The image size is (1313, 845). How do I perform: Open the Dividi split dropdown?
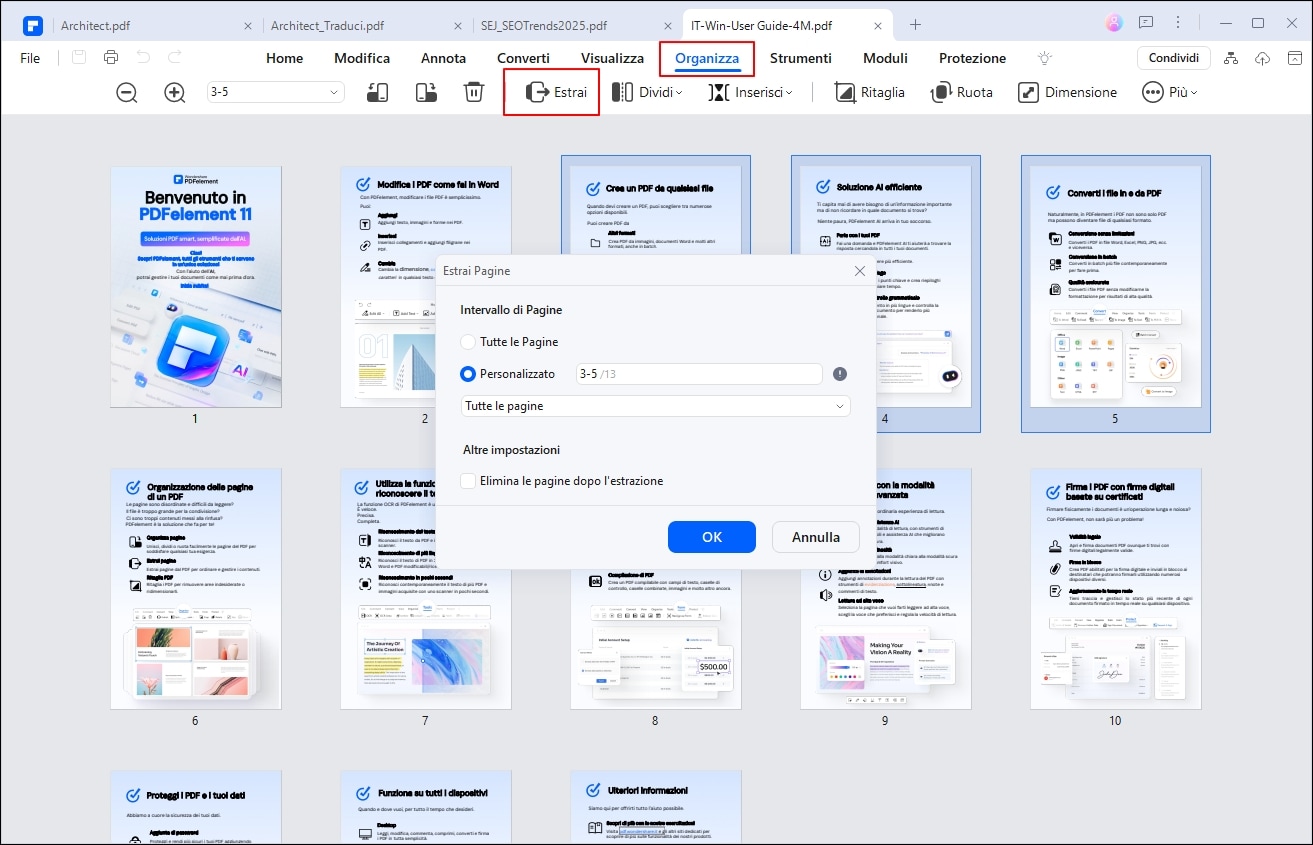[x=648, y=92]
